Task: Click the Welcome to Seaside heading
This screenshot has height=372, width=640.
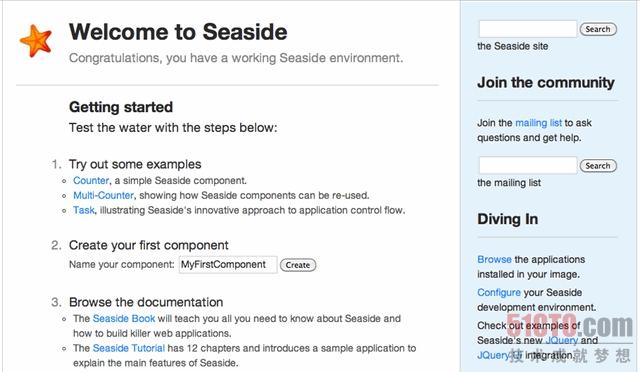Action: point(178,32)
